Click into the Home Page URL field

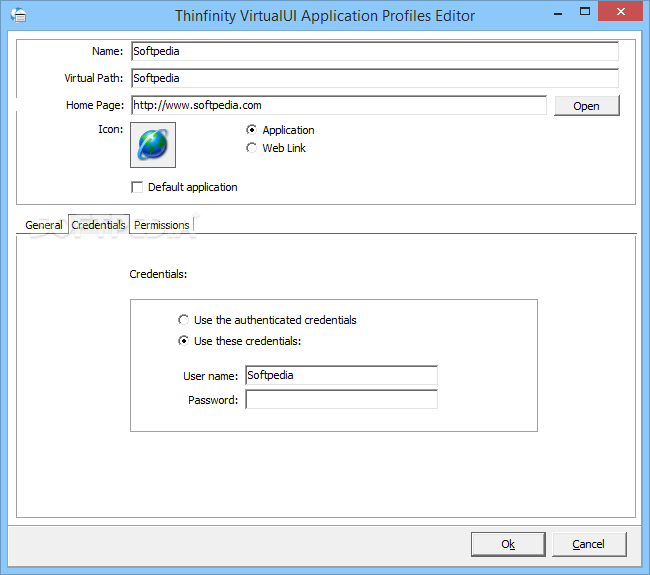[339, 105]
